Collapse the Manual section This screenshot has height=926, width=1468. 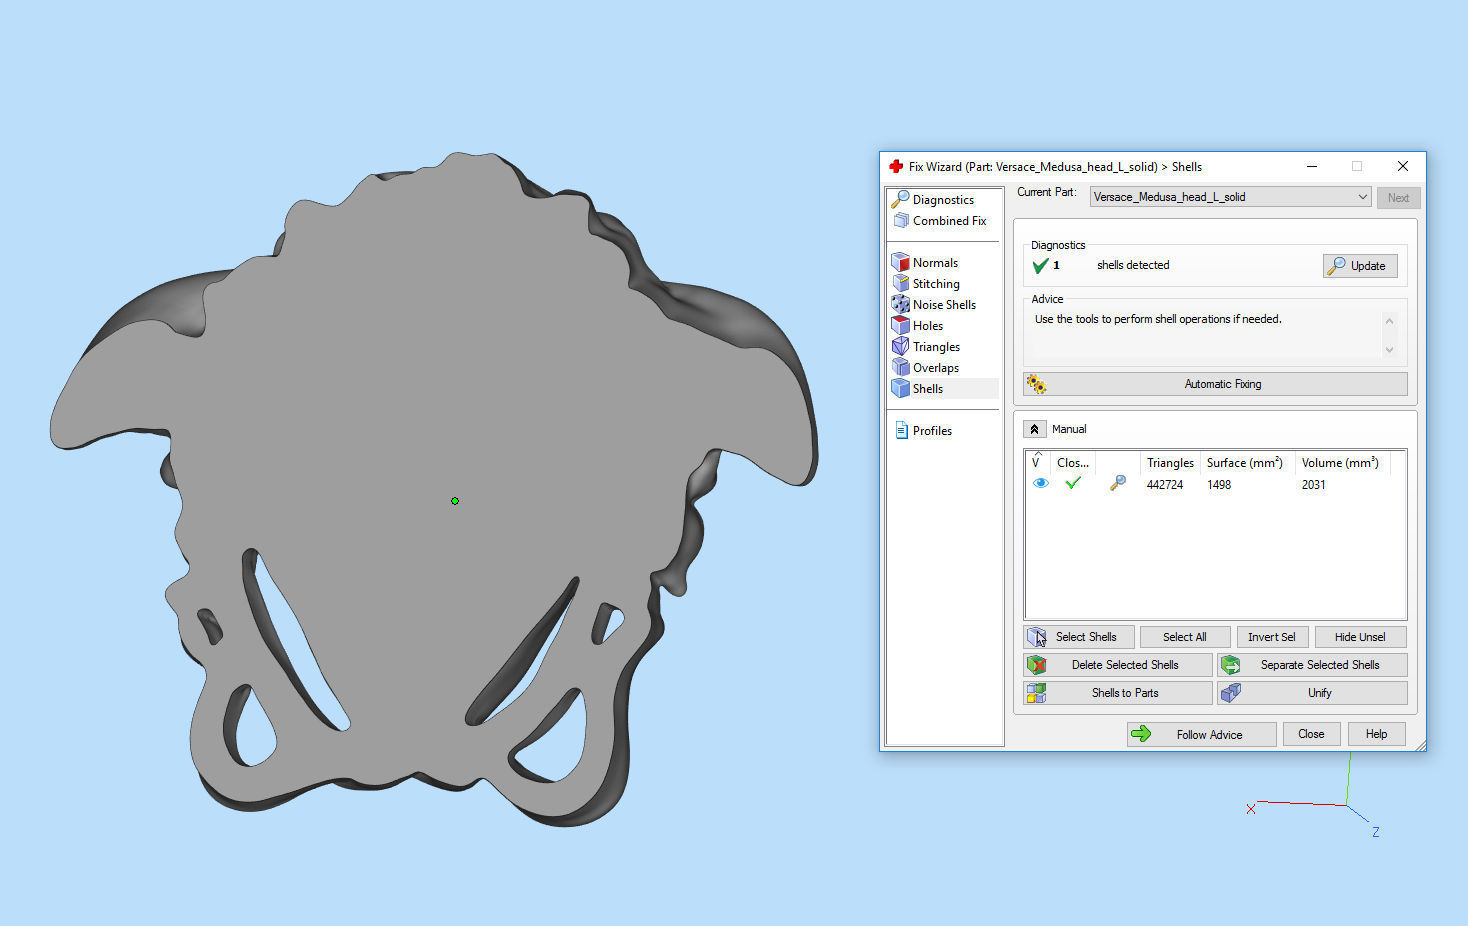pos(1034,429)
